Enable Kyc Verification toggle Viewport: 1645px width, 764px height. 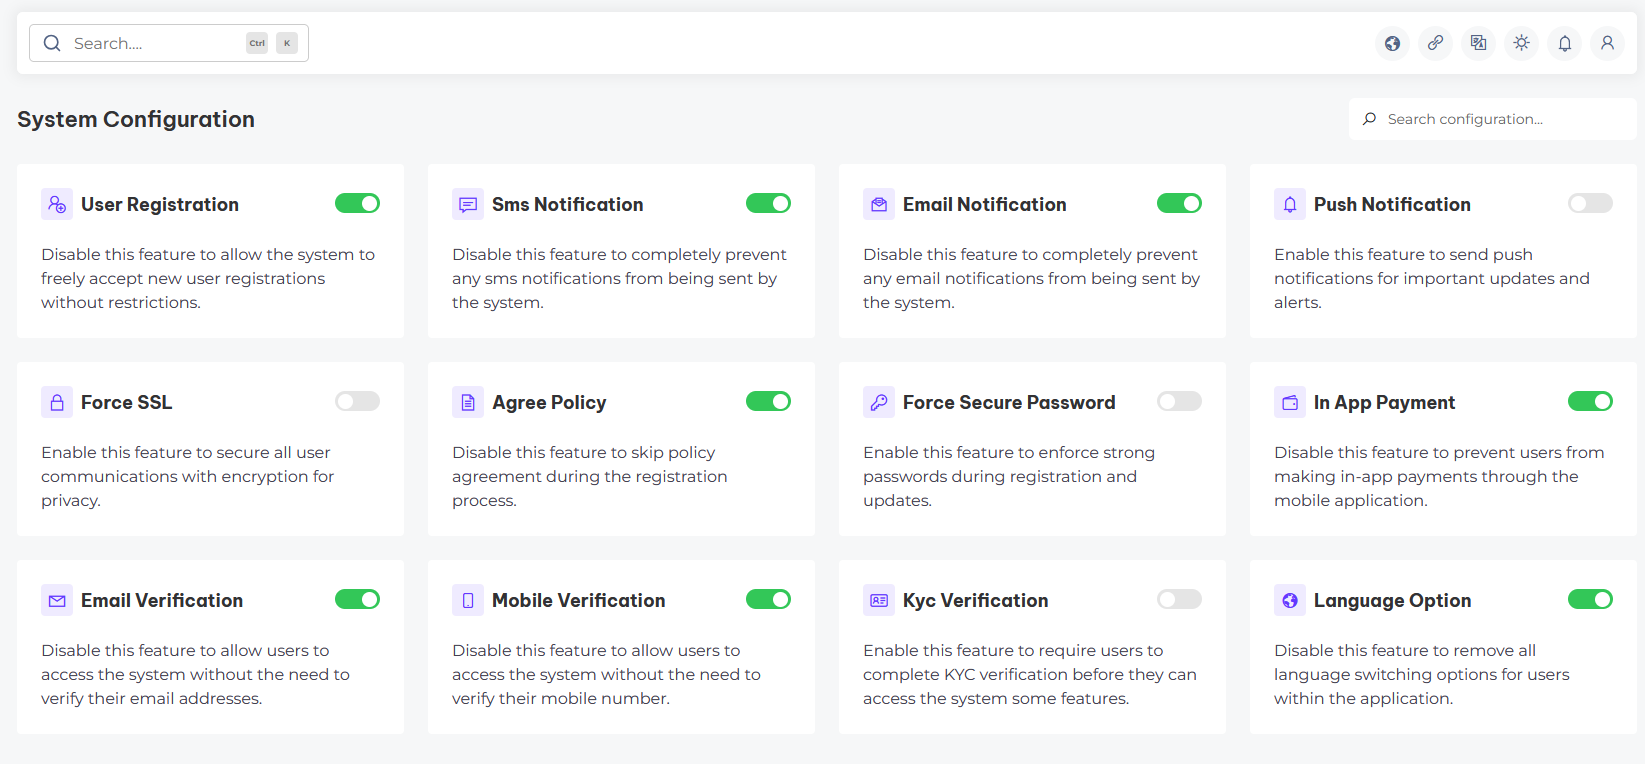pyautogui.click(x=1179, y=600)
